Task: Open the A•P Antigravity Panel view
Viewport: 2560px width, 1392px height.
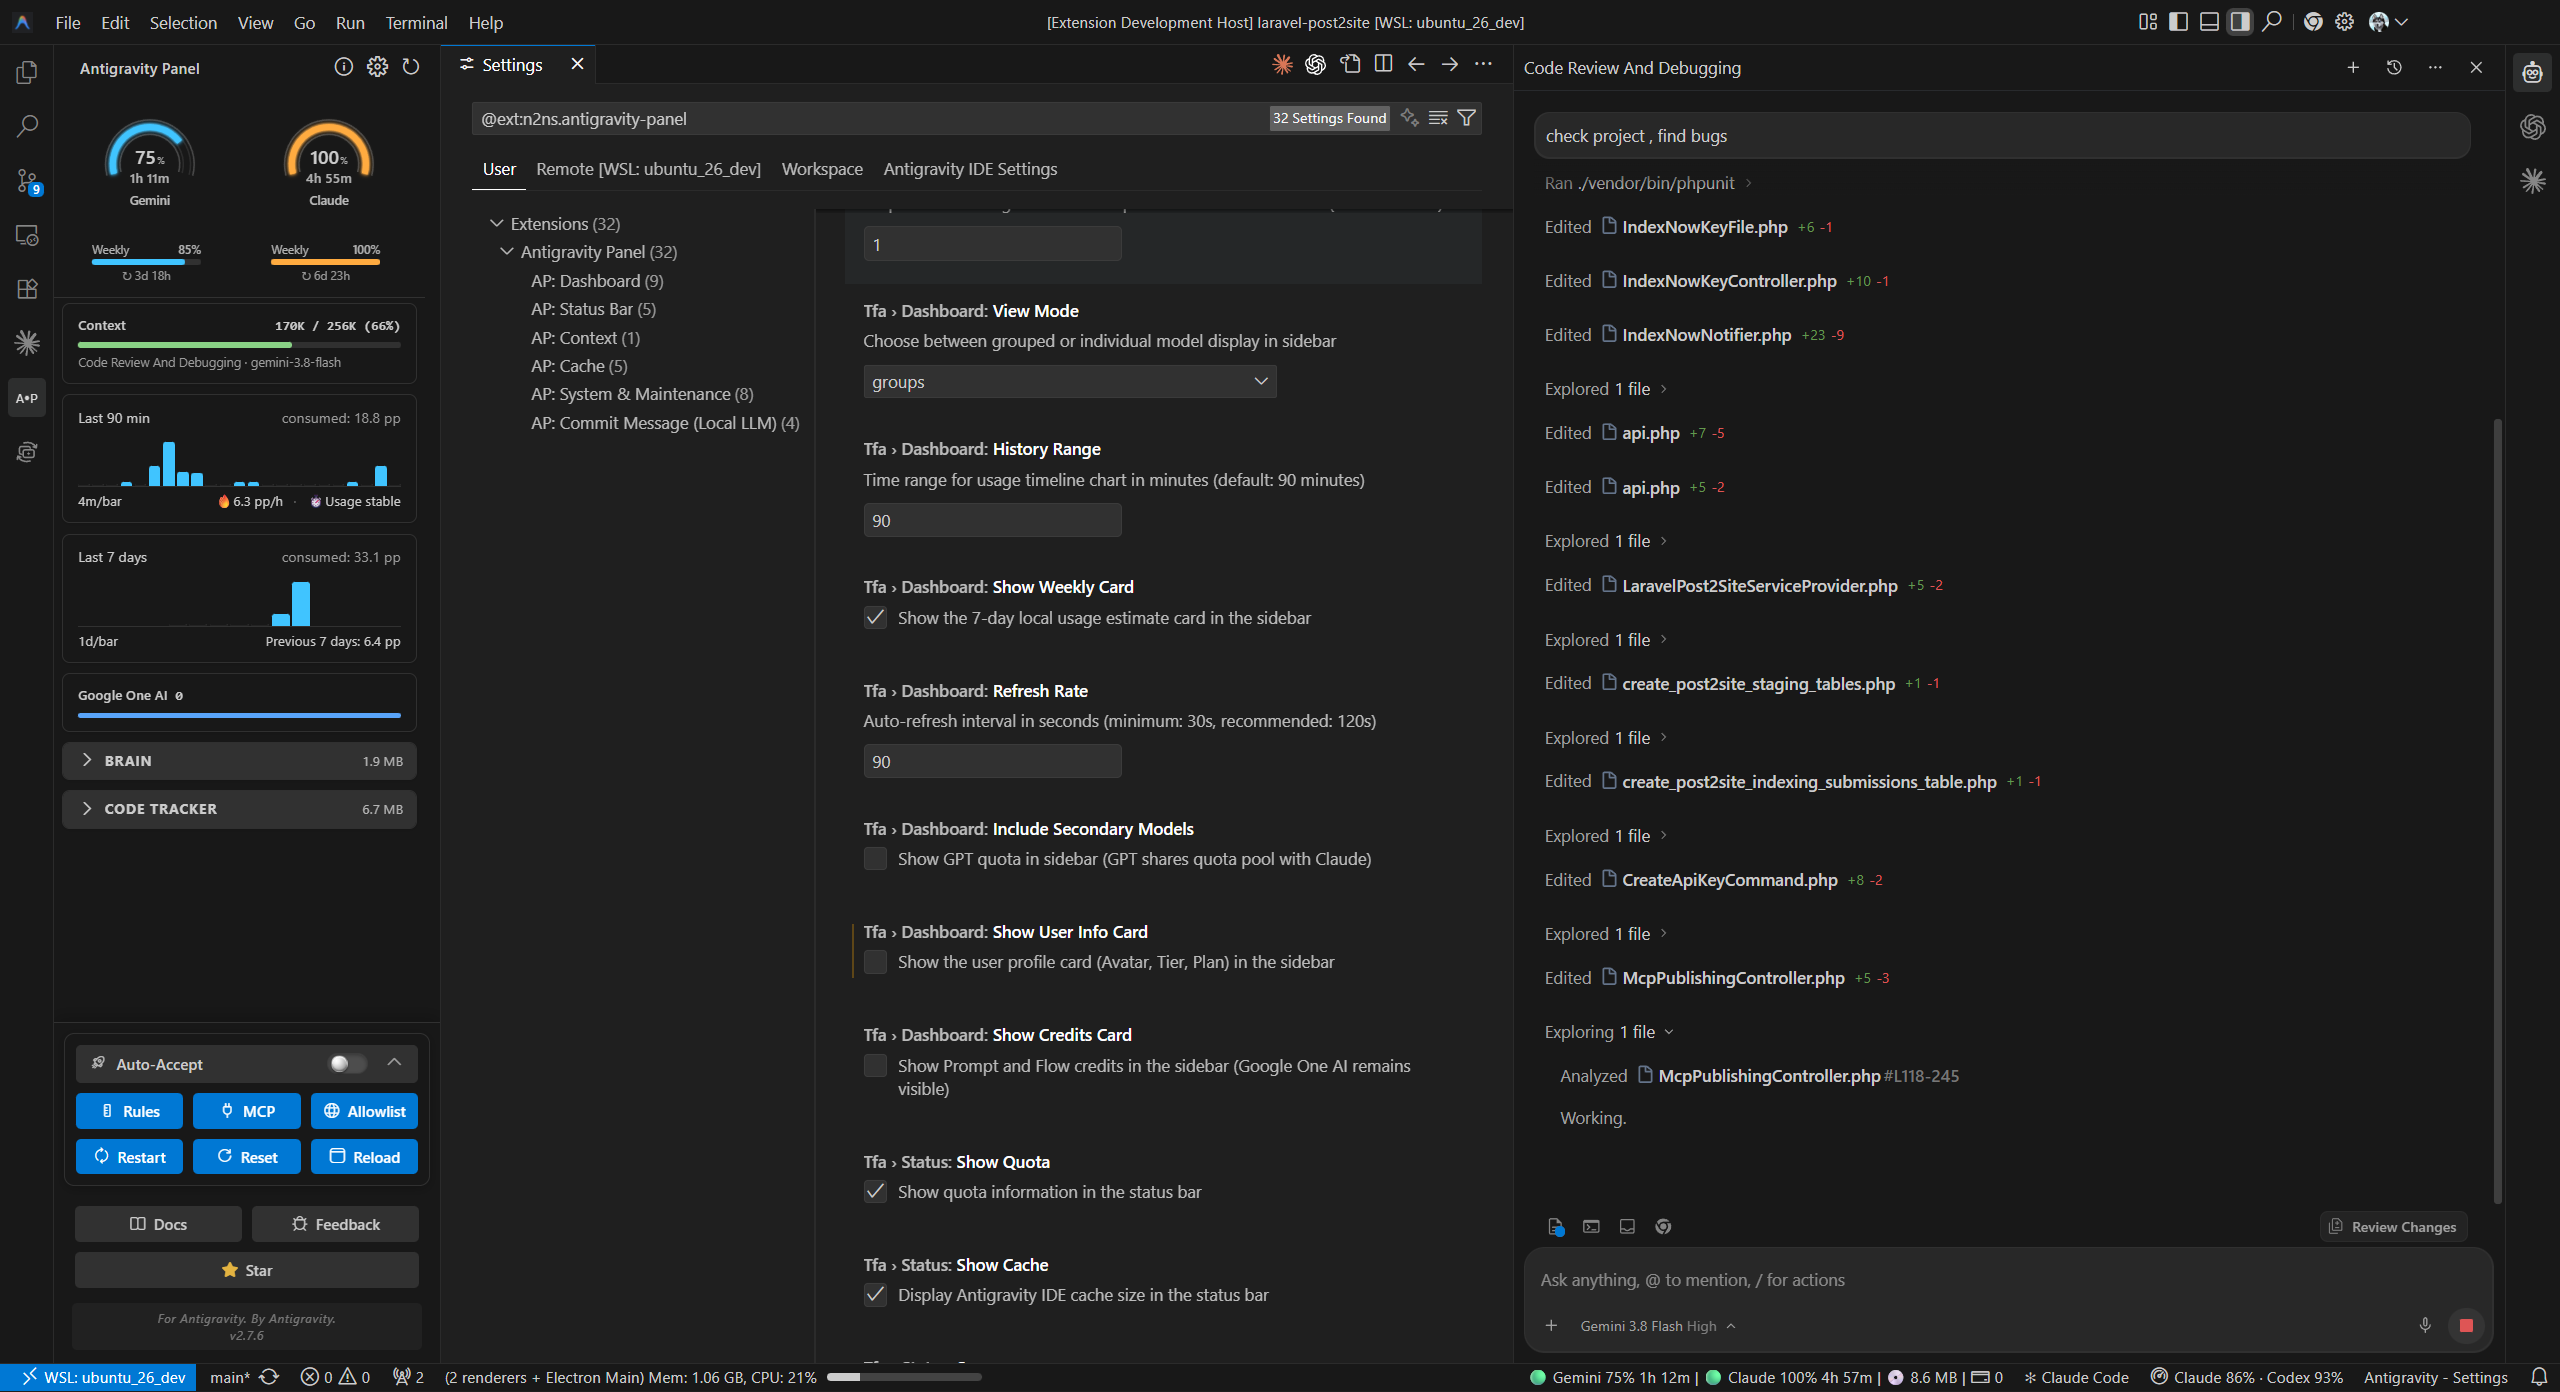Action: point(27,398)
